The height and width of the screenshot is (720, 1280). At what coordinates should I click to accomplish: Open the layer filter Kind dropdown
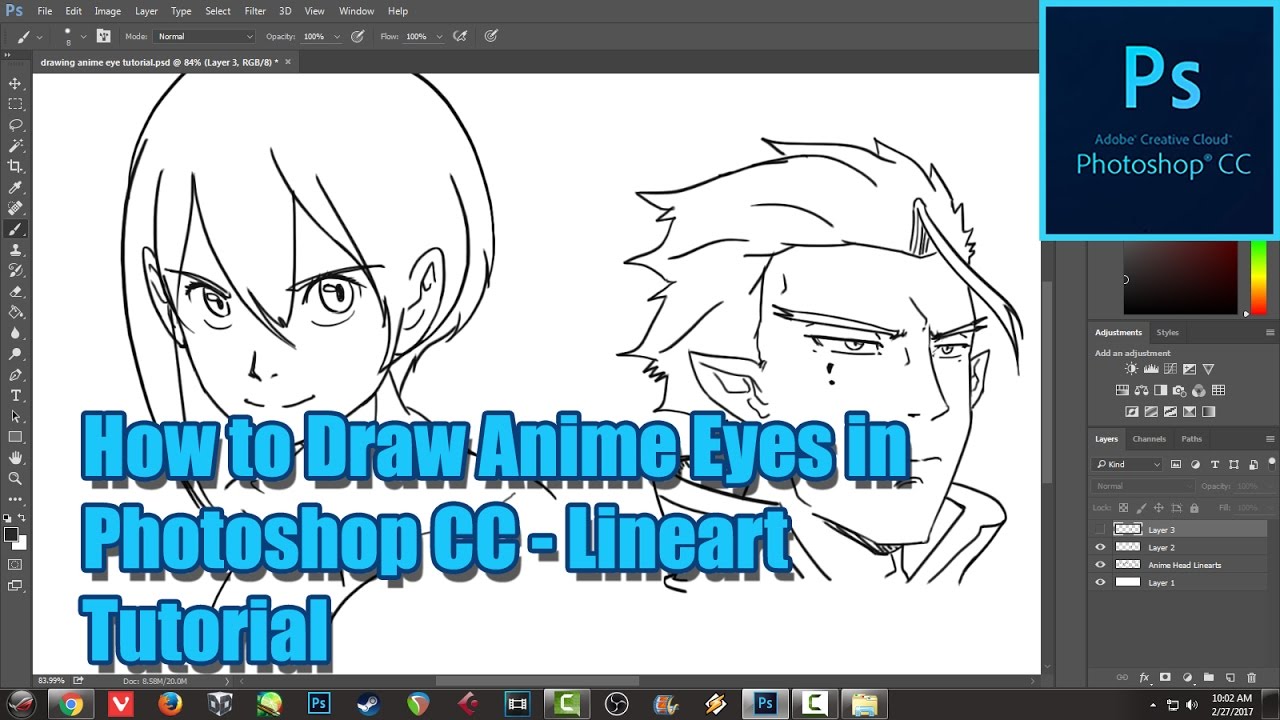click(x=1128, y=464)
